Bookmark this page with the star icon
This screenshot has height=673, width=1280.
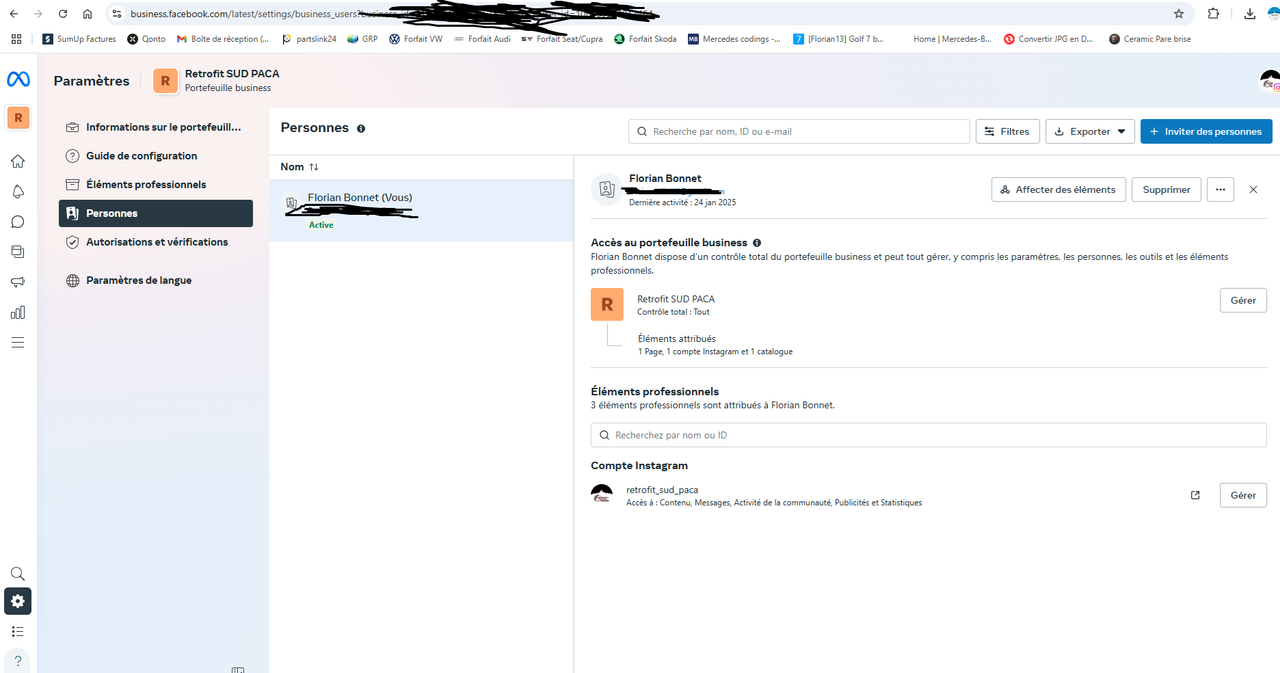coord(1179,14)
